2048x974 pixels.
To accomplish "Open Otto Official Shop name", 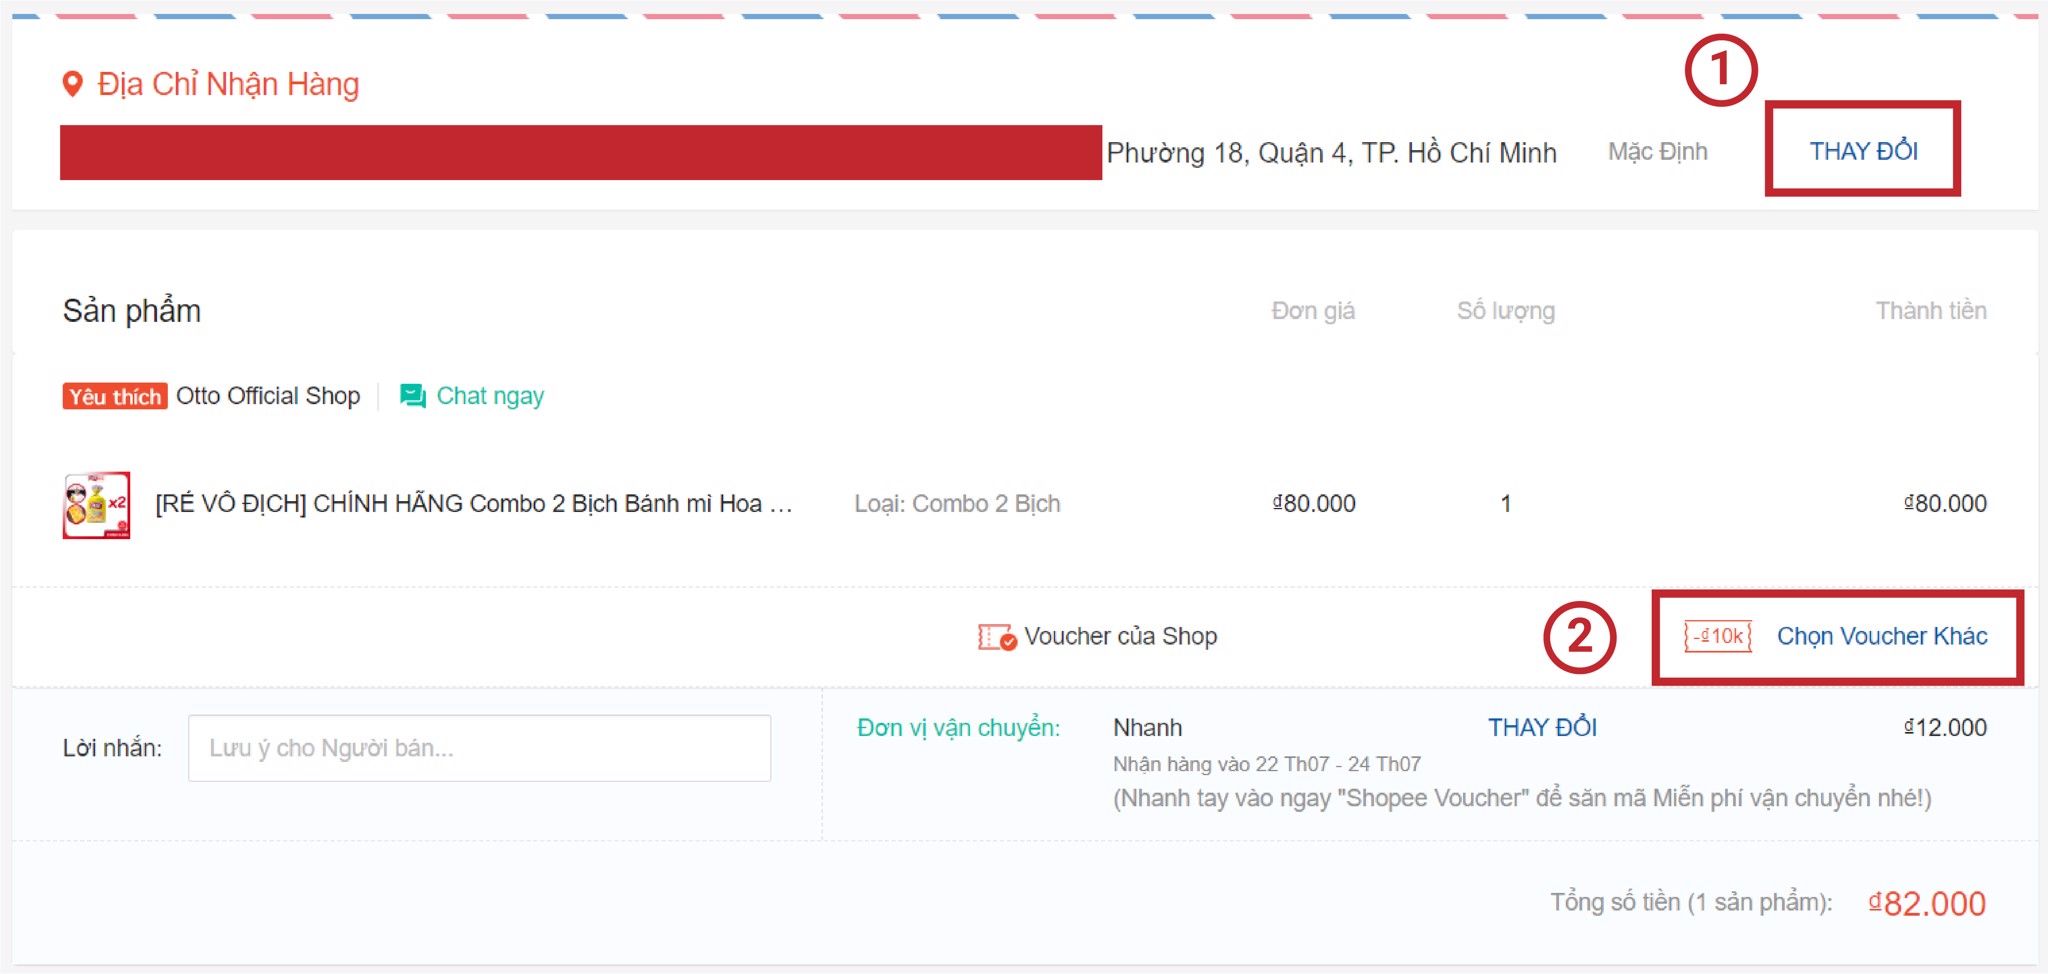I will click(x=268, y=396).
